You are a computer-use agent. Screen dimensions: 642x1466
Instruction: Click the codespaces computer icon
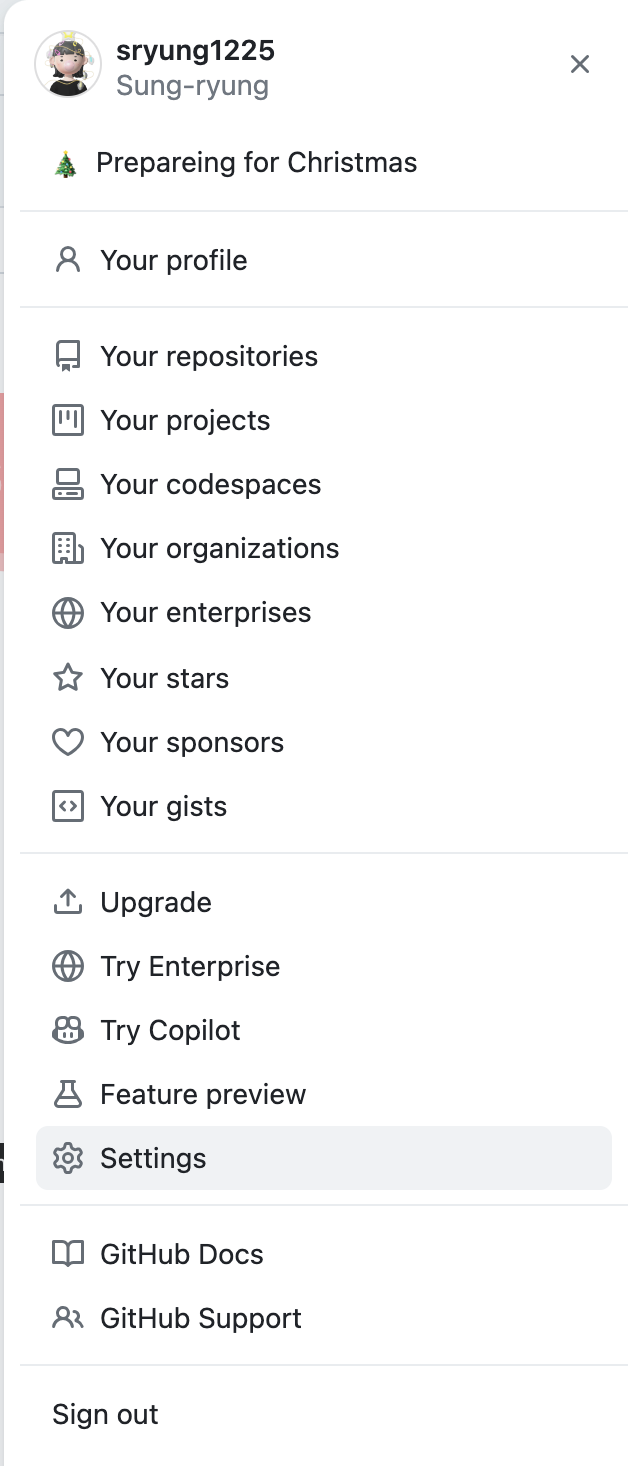67,485
